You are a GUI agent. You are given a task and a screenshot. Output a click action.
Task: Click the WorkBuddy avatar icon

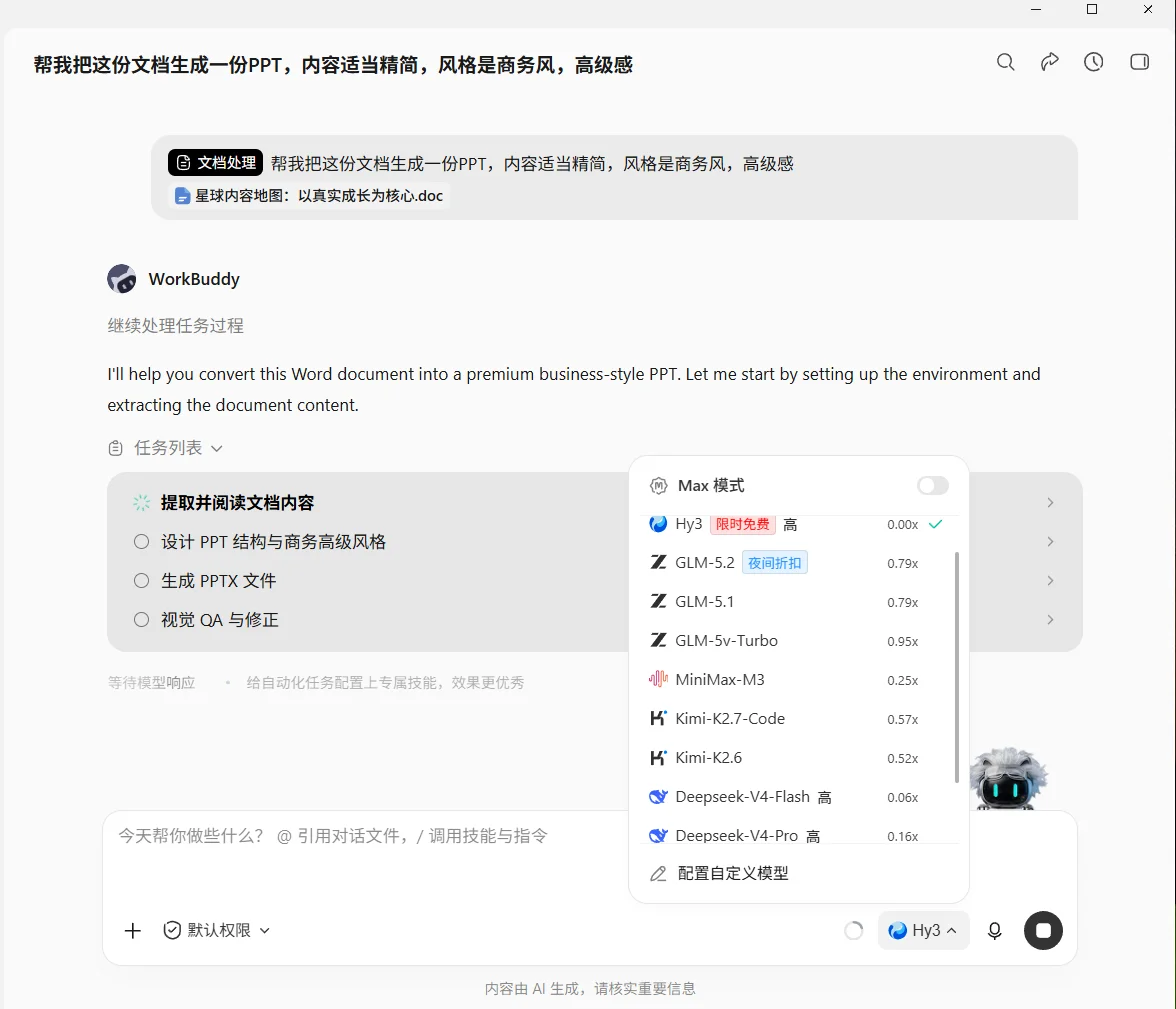(122, 279)
